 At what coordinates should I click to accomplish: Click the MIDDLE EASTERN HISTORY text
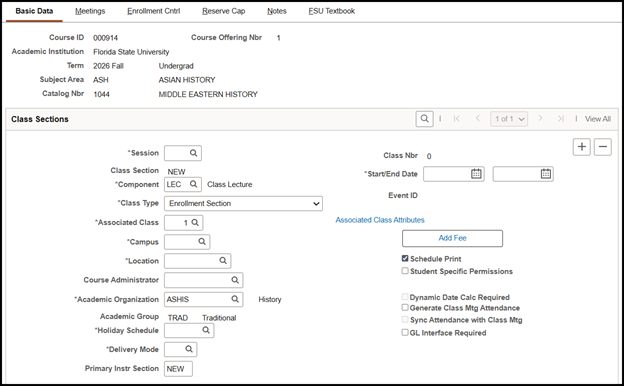pos(208,94)
